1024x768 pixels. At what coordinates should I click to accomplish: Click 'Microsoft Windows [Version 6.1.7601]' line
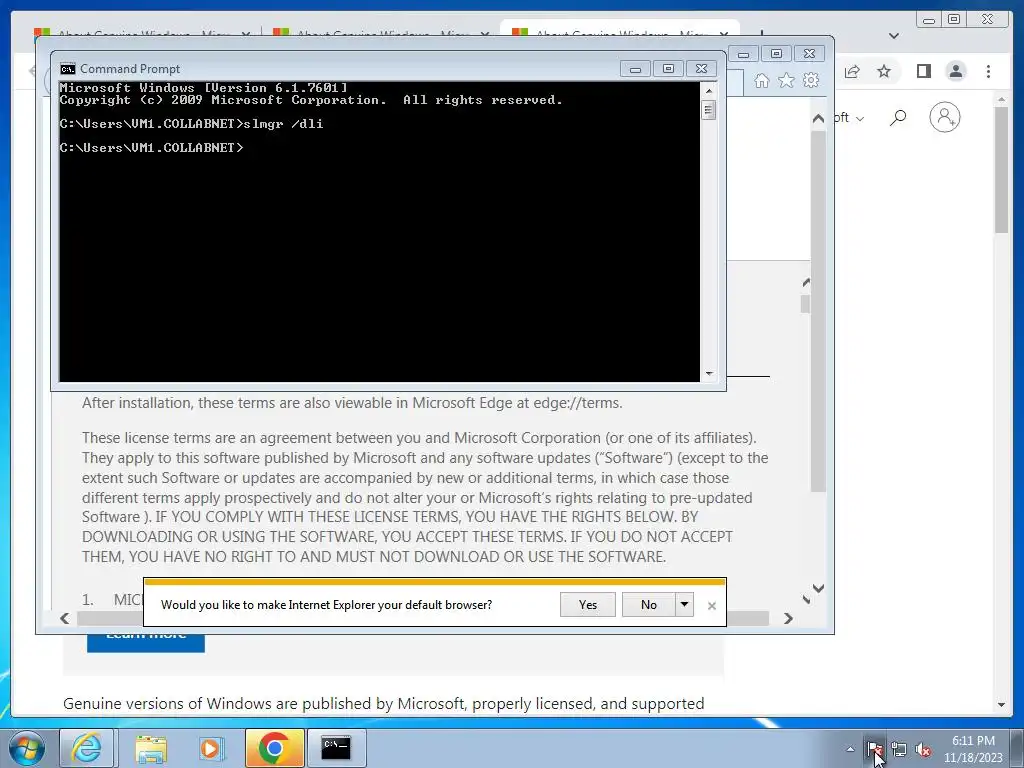click(x=203, y=88)
